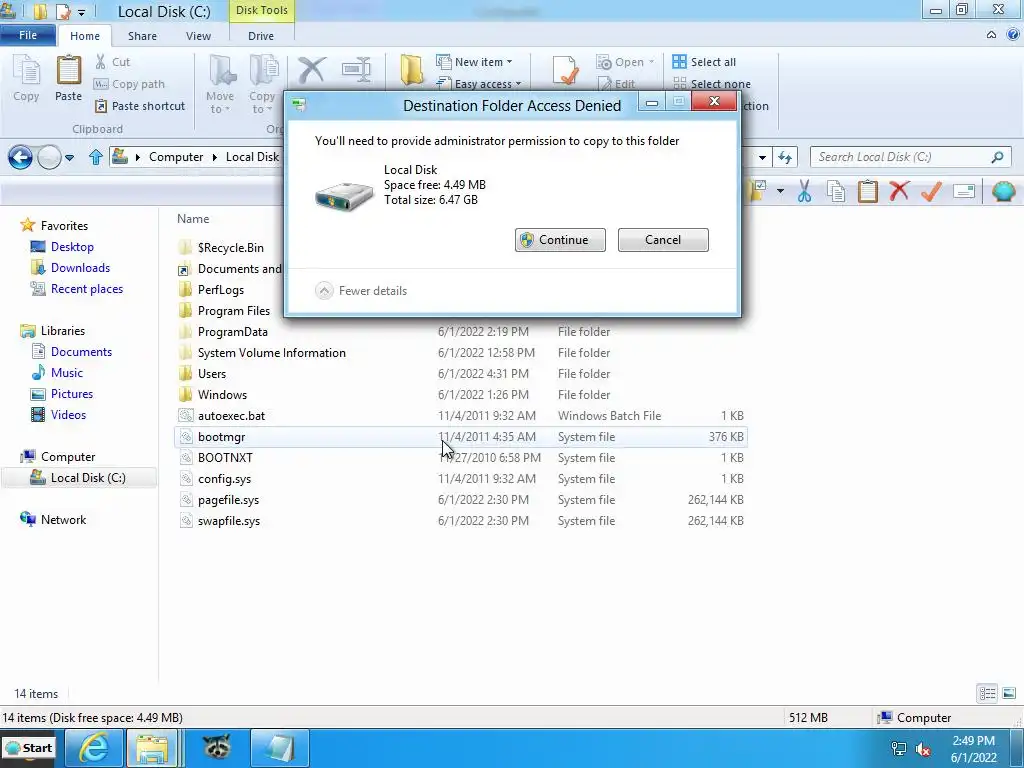
Task: Click the muted volume icon in tray
Action: [x=923, y=750]
